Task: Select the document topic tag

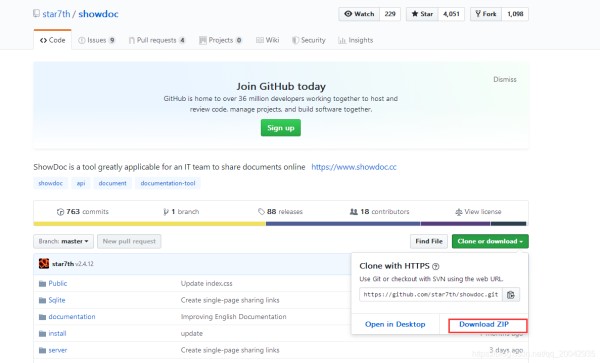Action: [112, 183]
